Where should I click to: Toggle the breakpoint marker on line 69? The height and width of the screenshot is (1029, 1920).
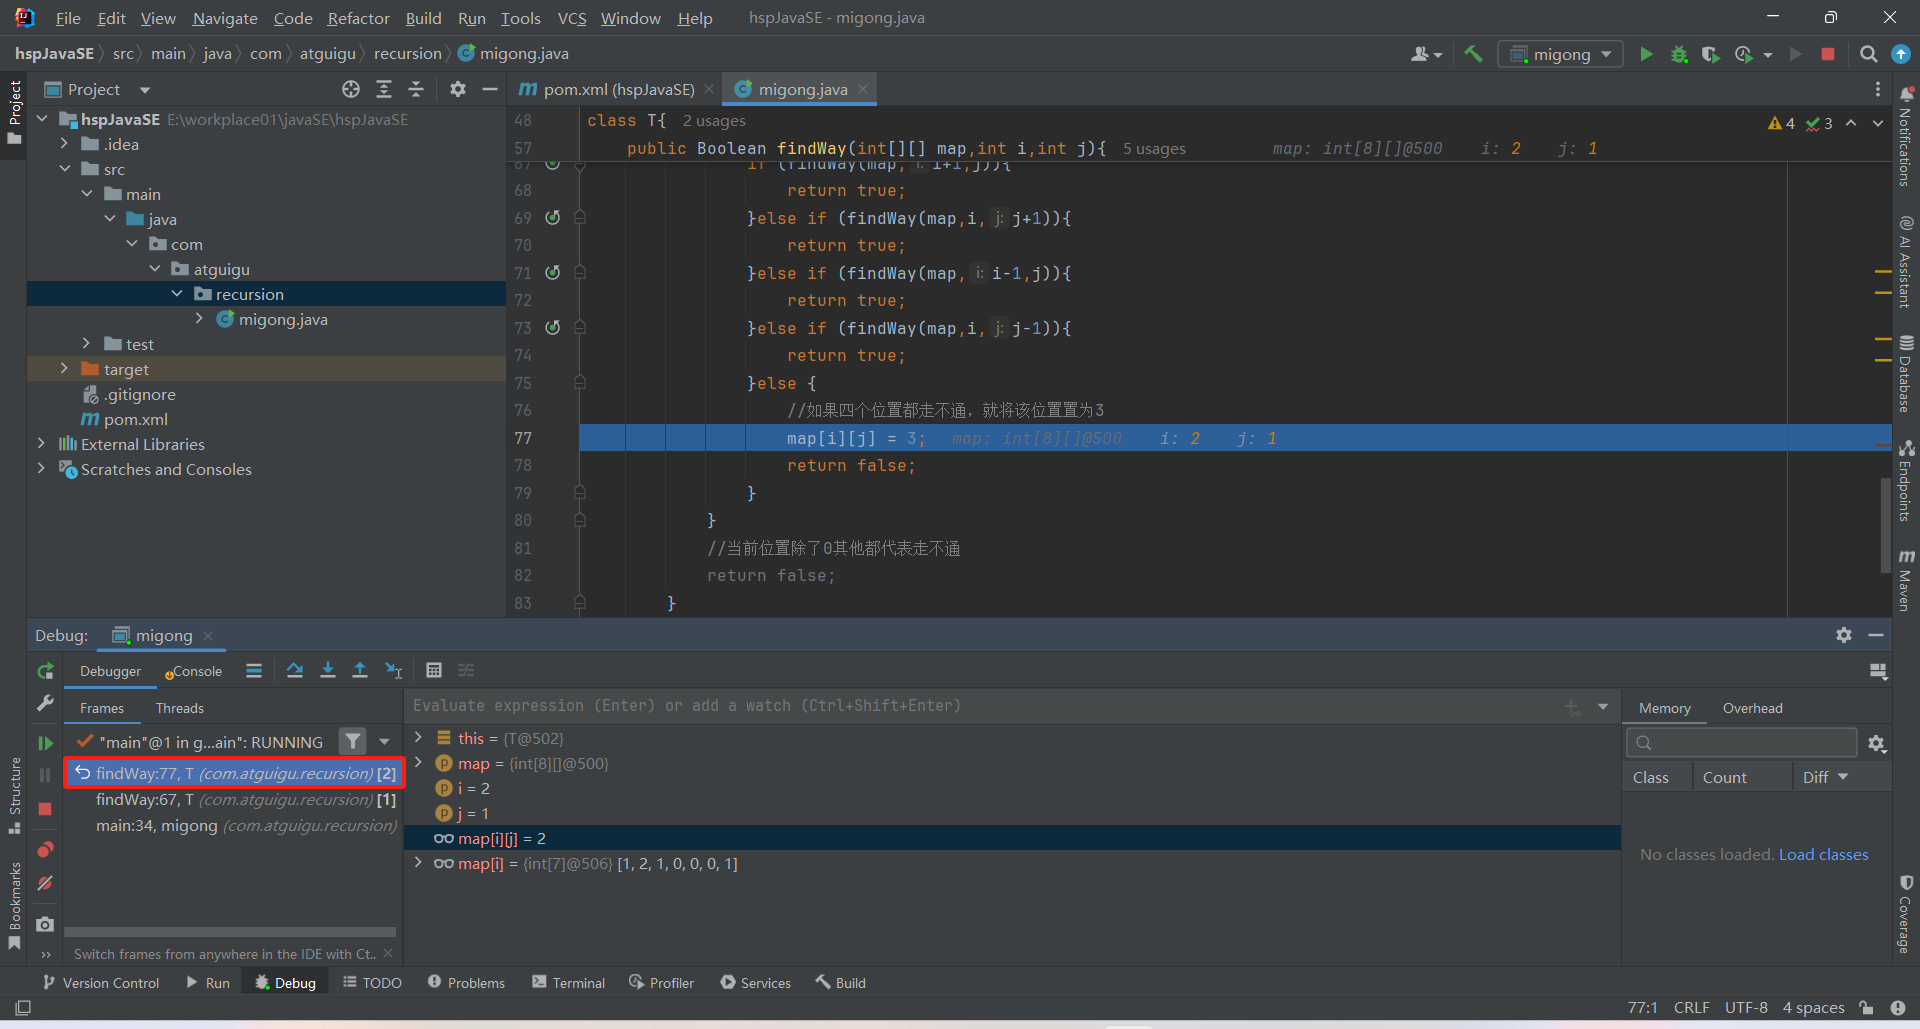click(x=553, y=217)
